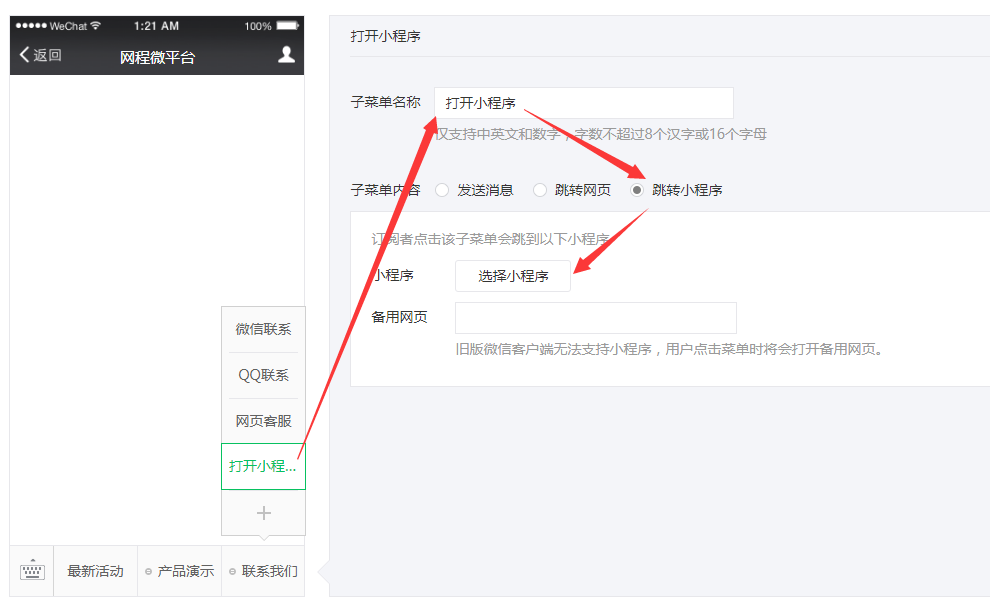Open the profile person icon in header
This screenshot has width=990, height=614.
click(x=287, y=55)
